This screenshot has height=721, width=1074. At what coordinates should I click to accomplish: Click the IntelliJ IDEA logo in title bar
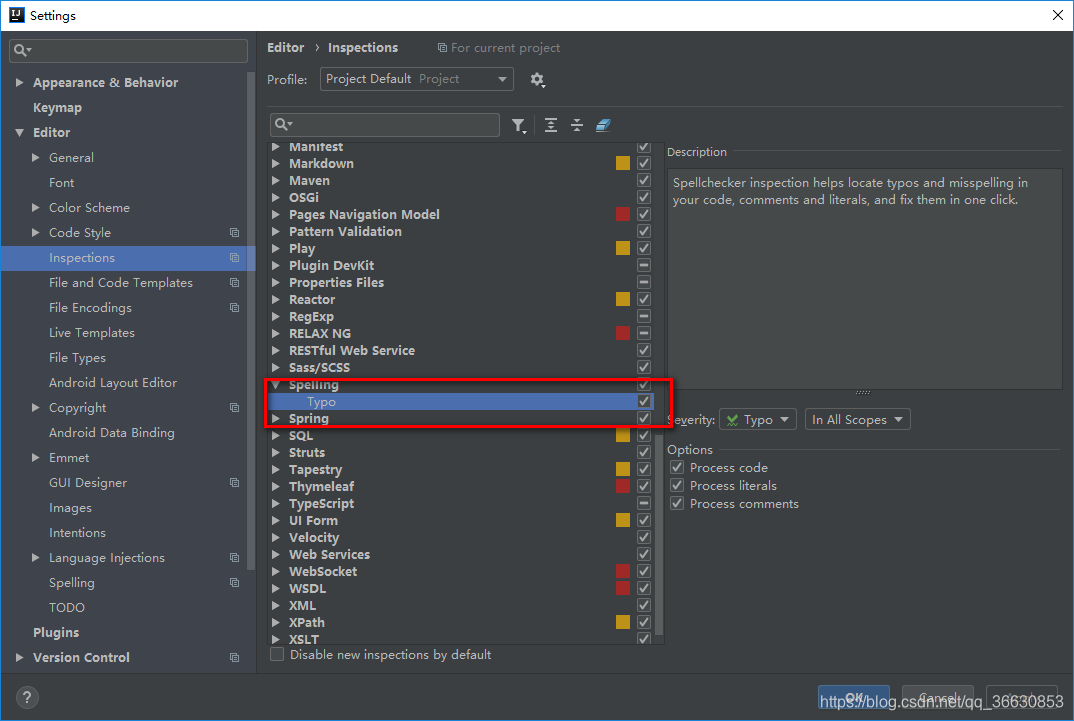coord(16,15)
